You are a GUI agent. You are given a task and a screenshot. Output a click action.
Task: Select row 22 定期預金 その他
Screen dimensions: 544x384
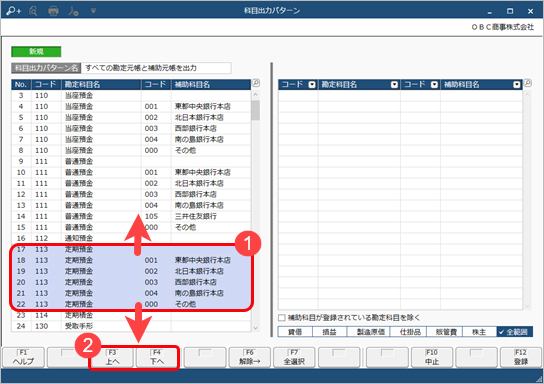[x=131, y=304]
